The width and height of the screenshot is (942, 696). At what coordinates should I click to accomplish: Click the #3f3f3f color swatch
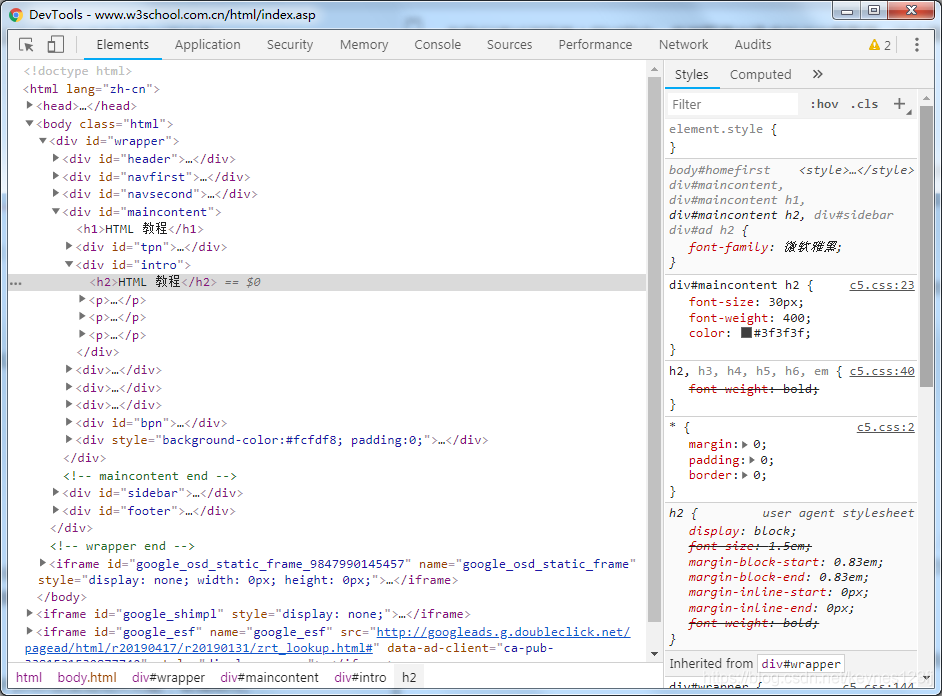[x=746, y=333]
